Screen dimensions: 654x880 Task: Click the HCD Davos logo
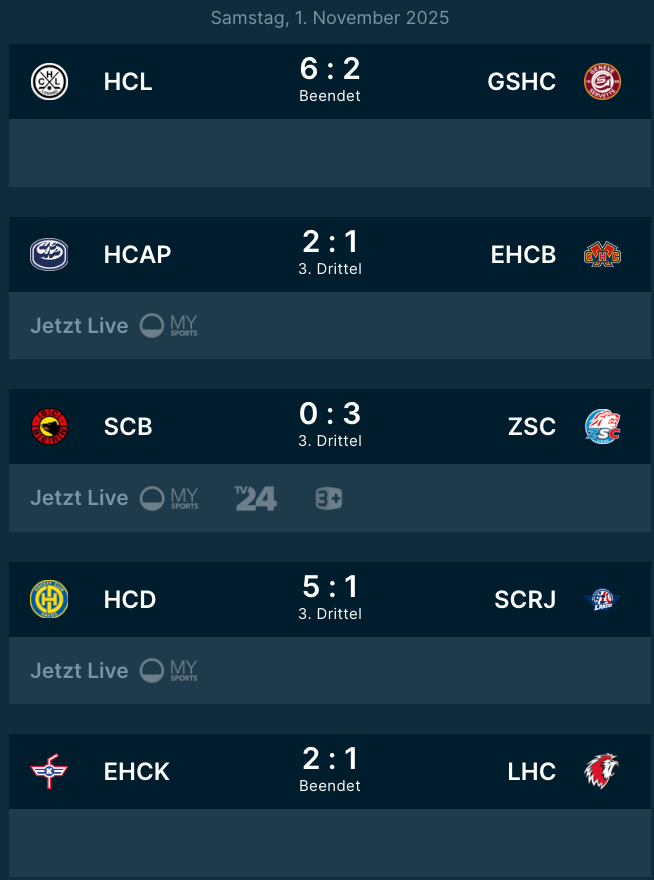49,599
